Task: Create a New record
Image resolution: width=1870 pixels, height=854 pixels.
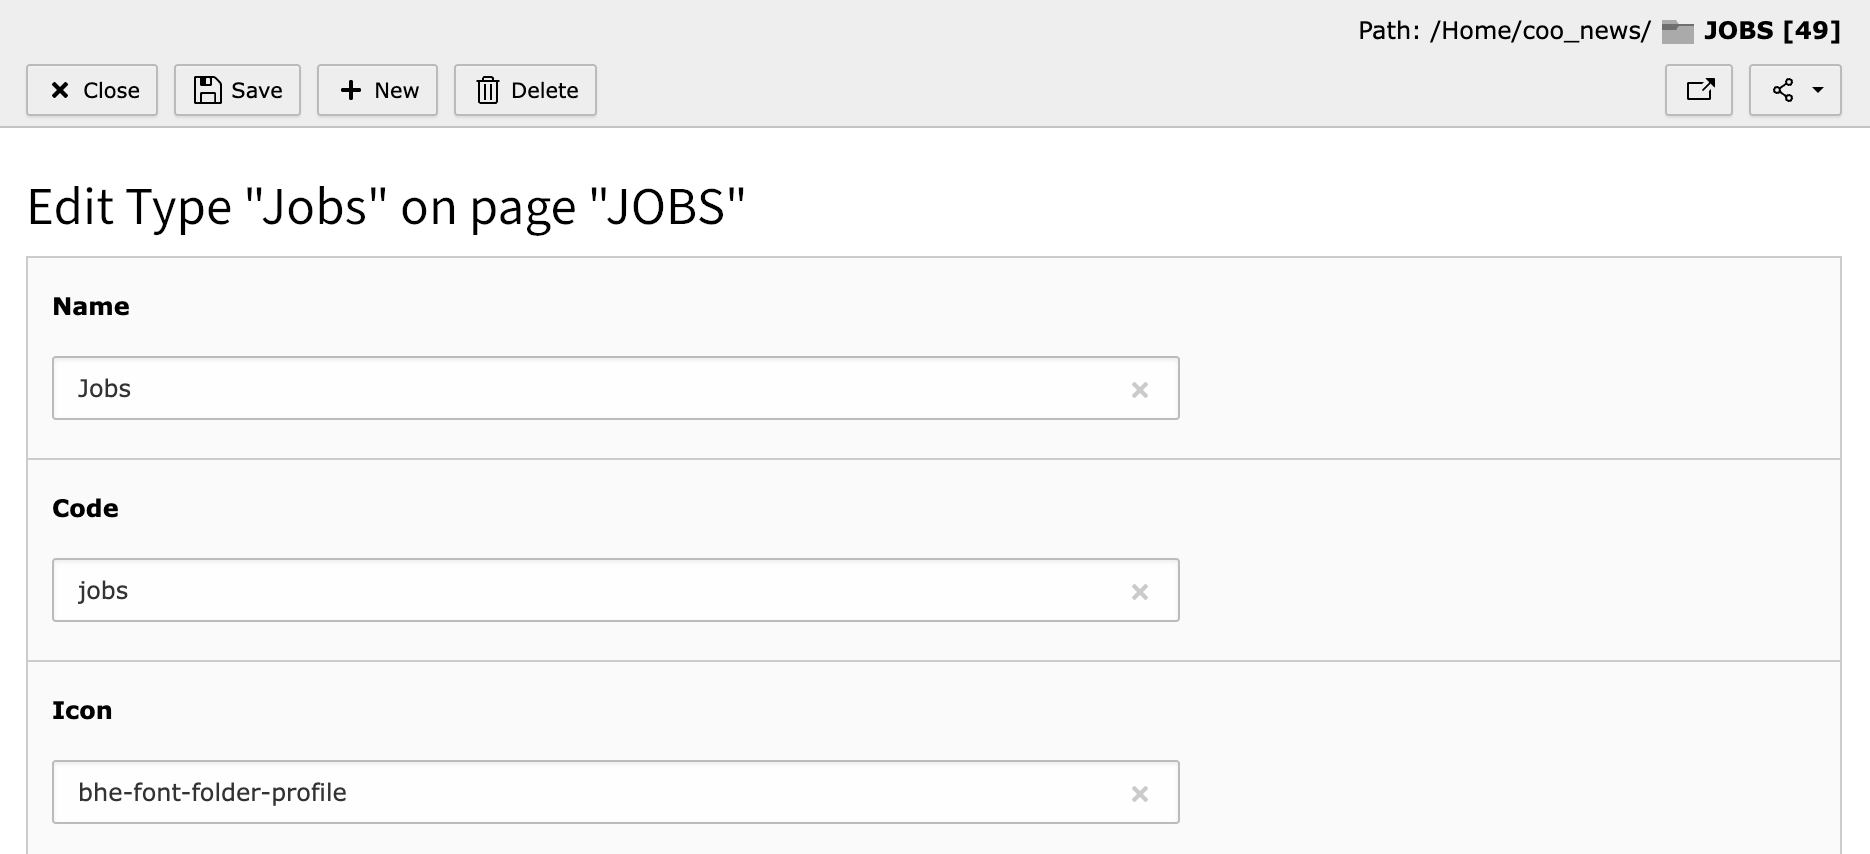Action: pyautogui.click(x=377, y=90)
